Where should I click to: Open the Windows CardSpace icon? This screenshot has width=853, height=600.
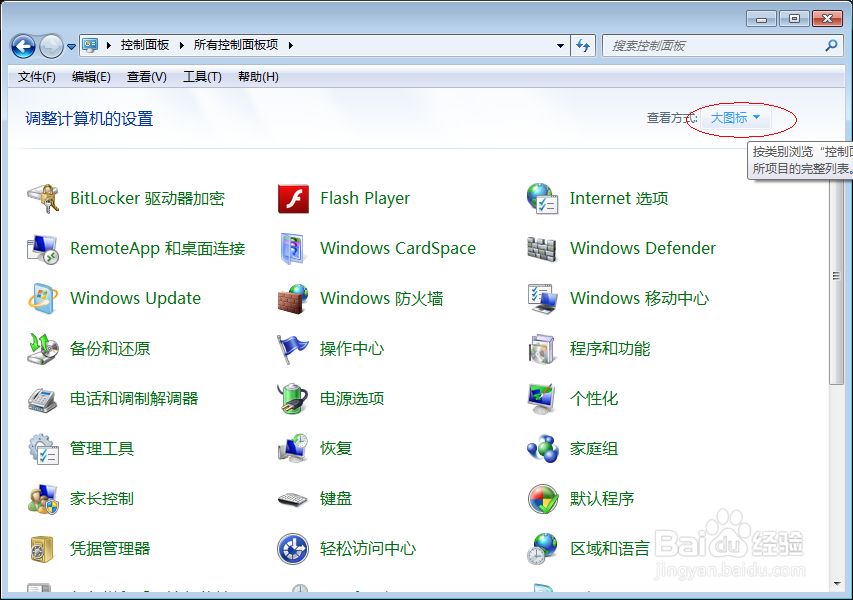[x=293, y=249]
